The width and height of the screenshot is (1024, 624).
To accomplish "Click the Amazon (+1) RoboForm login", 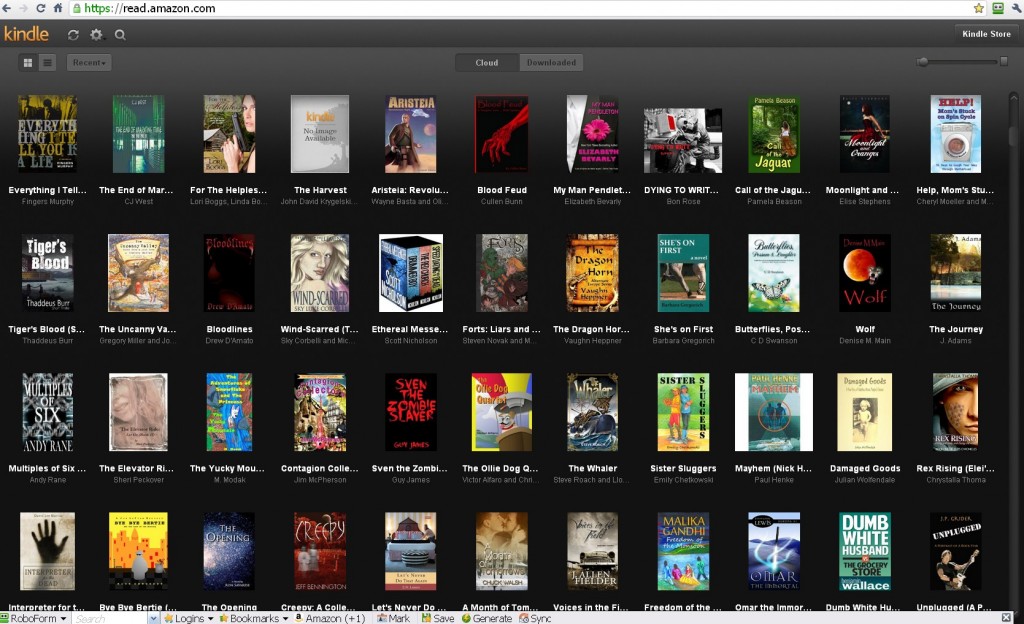I will click(x=330, y=618).
